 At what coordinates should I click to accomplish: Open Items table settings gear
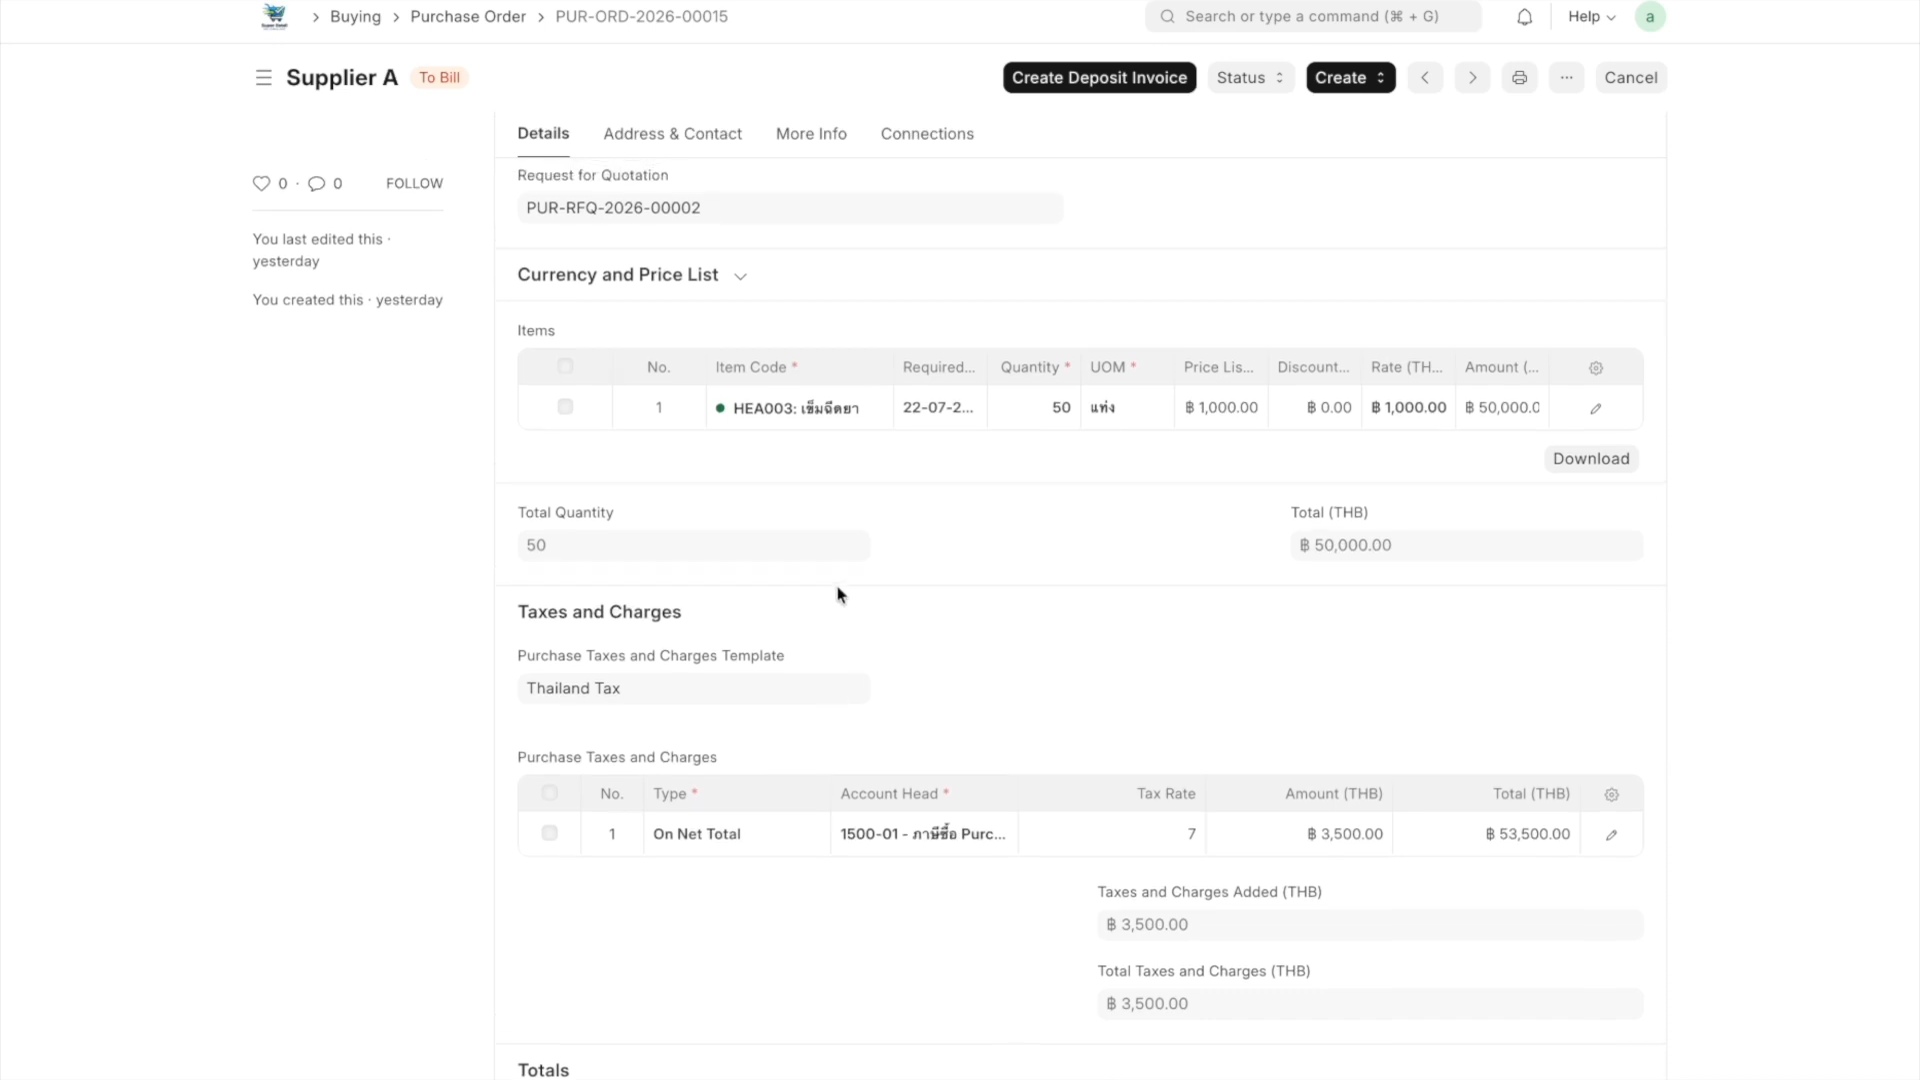click(x=1596, y=368)
